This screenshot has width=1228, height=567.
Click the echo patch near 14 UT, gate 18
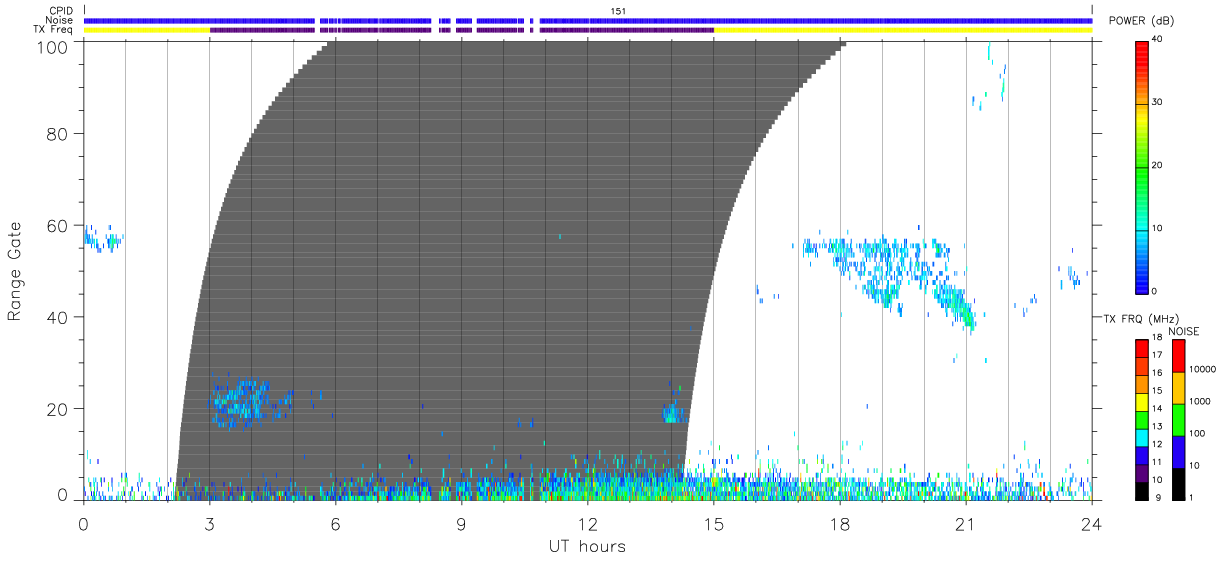(x=672, y=412)
